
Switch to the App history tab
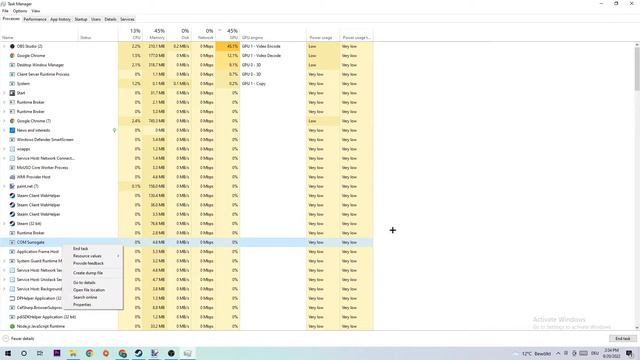pyautogui.click(x=60, y=19)
